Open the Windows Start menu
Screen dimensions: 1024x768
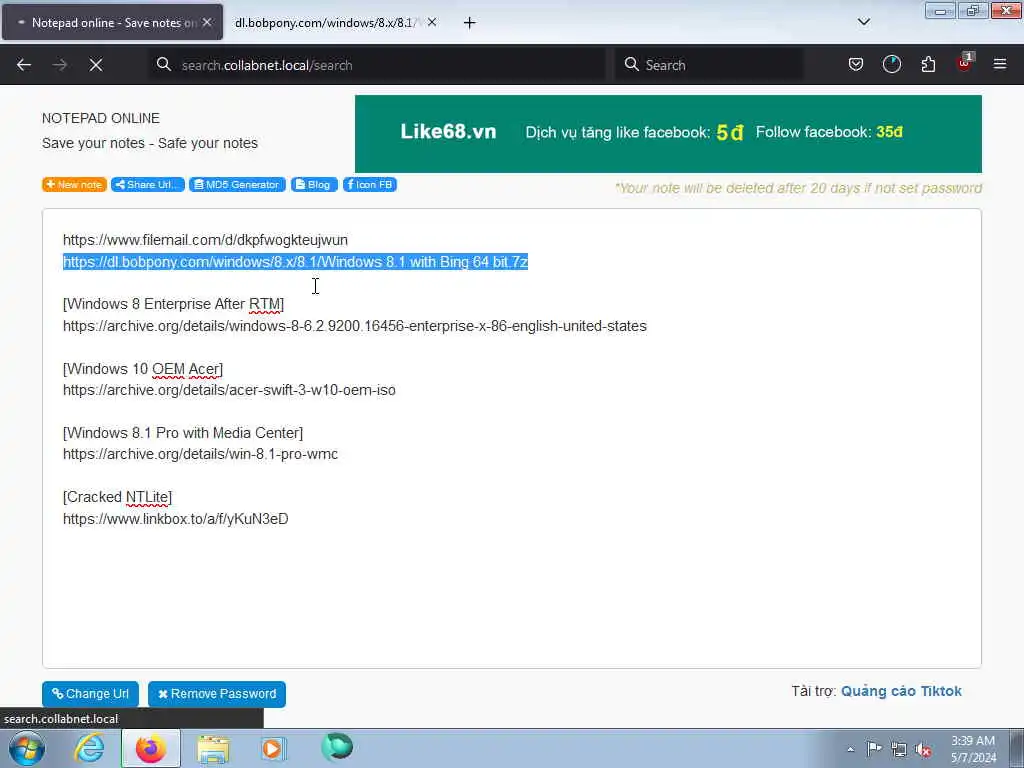(x=27, y=748)
